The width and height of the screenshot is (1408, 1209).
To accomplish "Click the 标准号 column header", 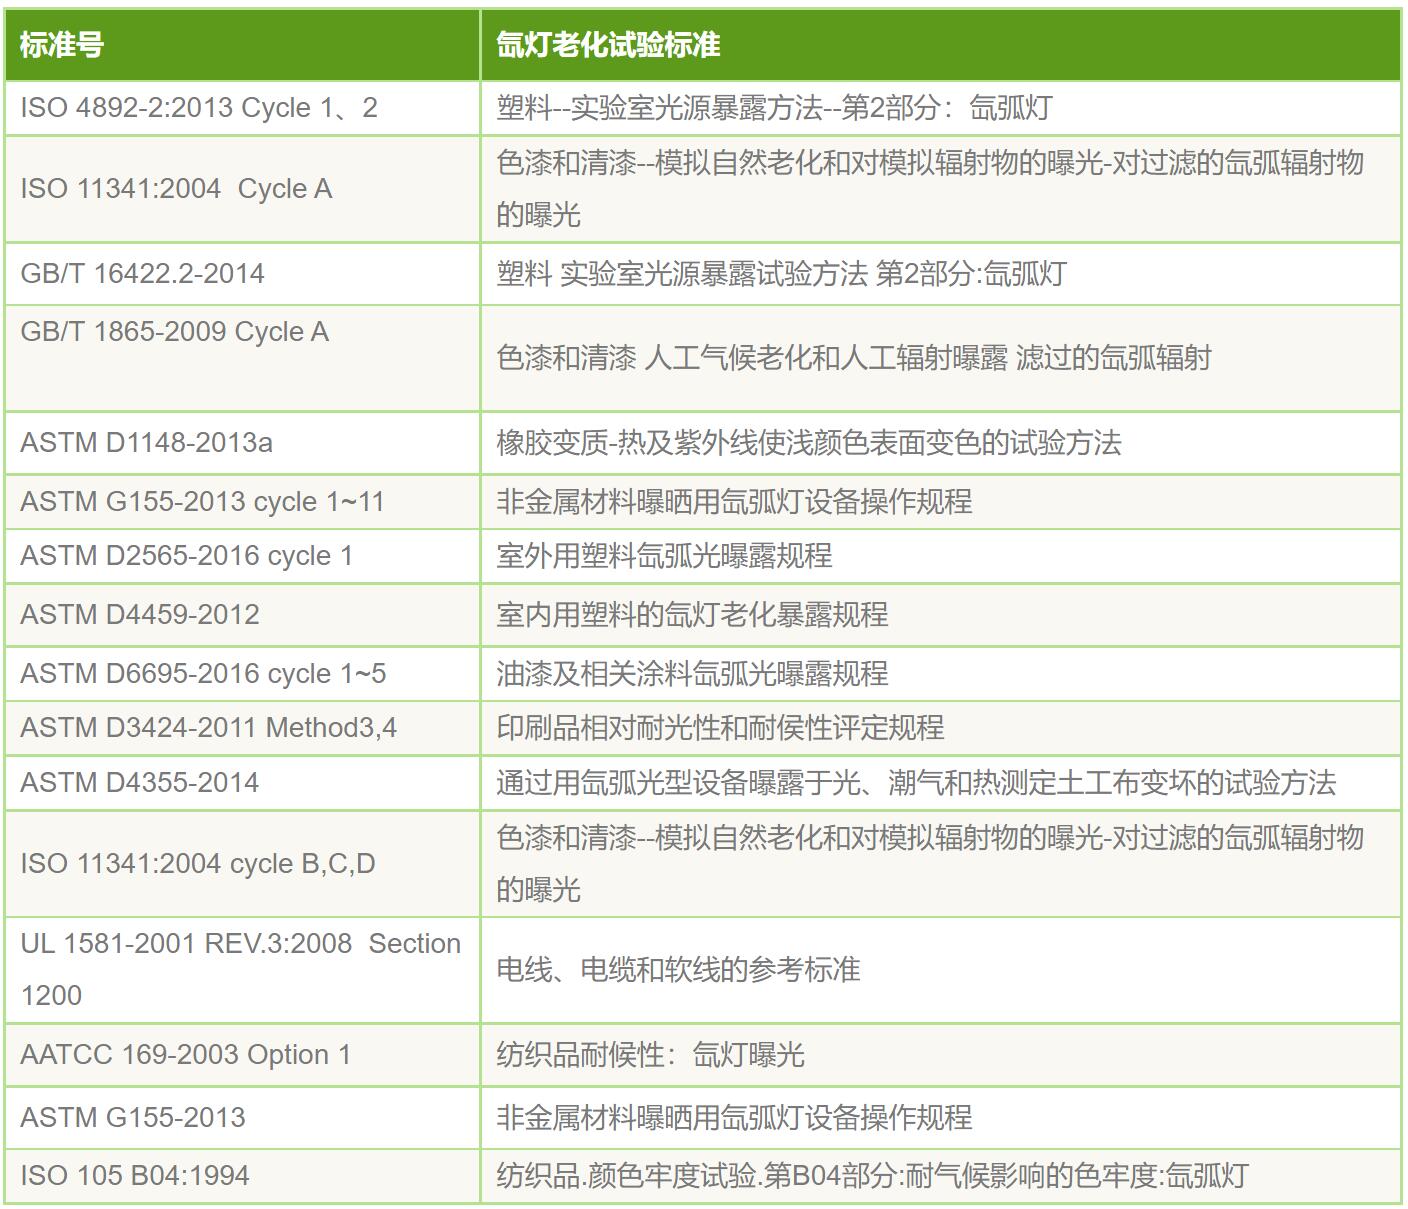I will click(x=242, y=45).
